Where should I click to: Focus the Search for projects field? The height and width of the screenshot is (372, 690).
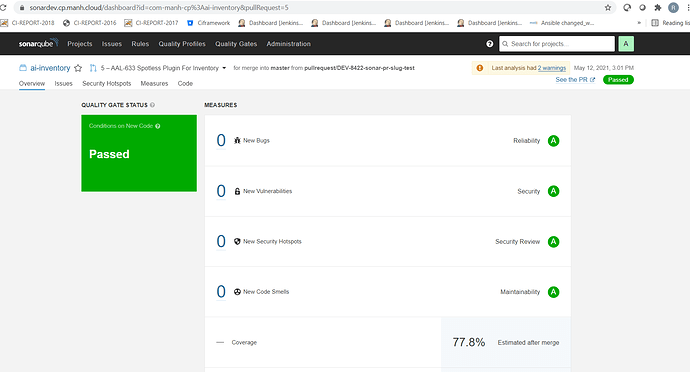557,44
